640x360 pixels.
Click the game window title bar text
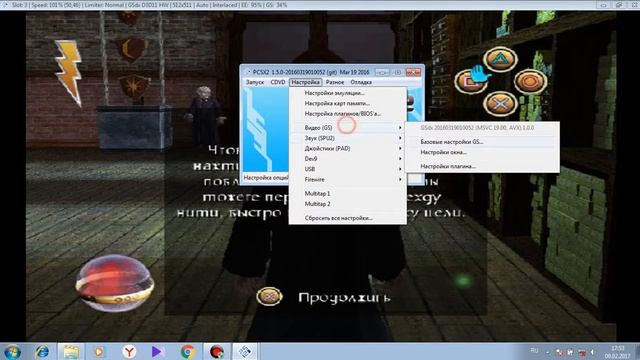pos(149,5)
